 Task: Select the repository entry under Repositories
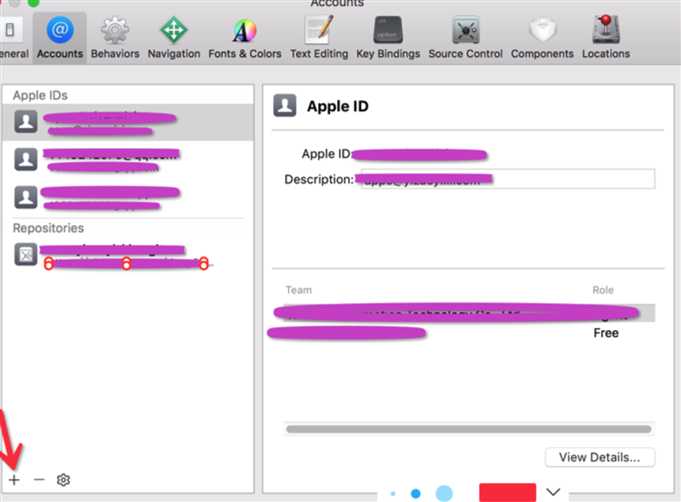(128, 255)
